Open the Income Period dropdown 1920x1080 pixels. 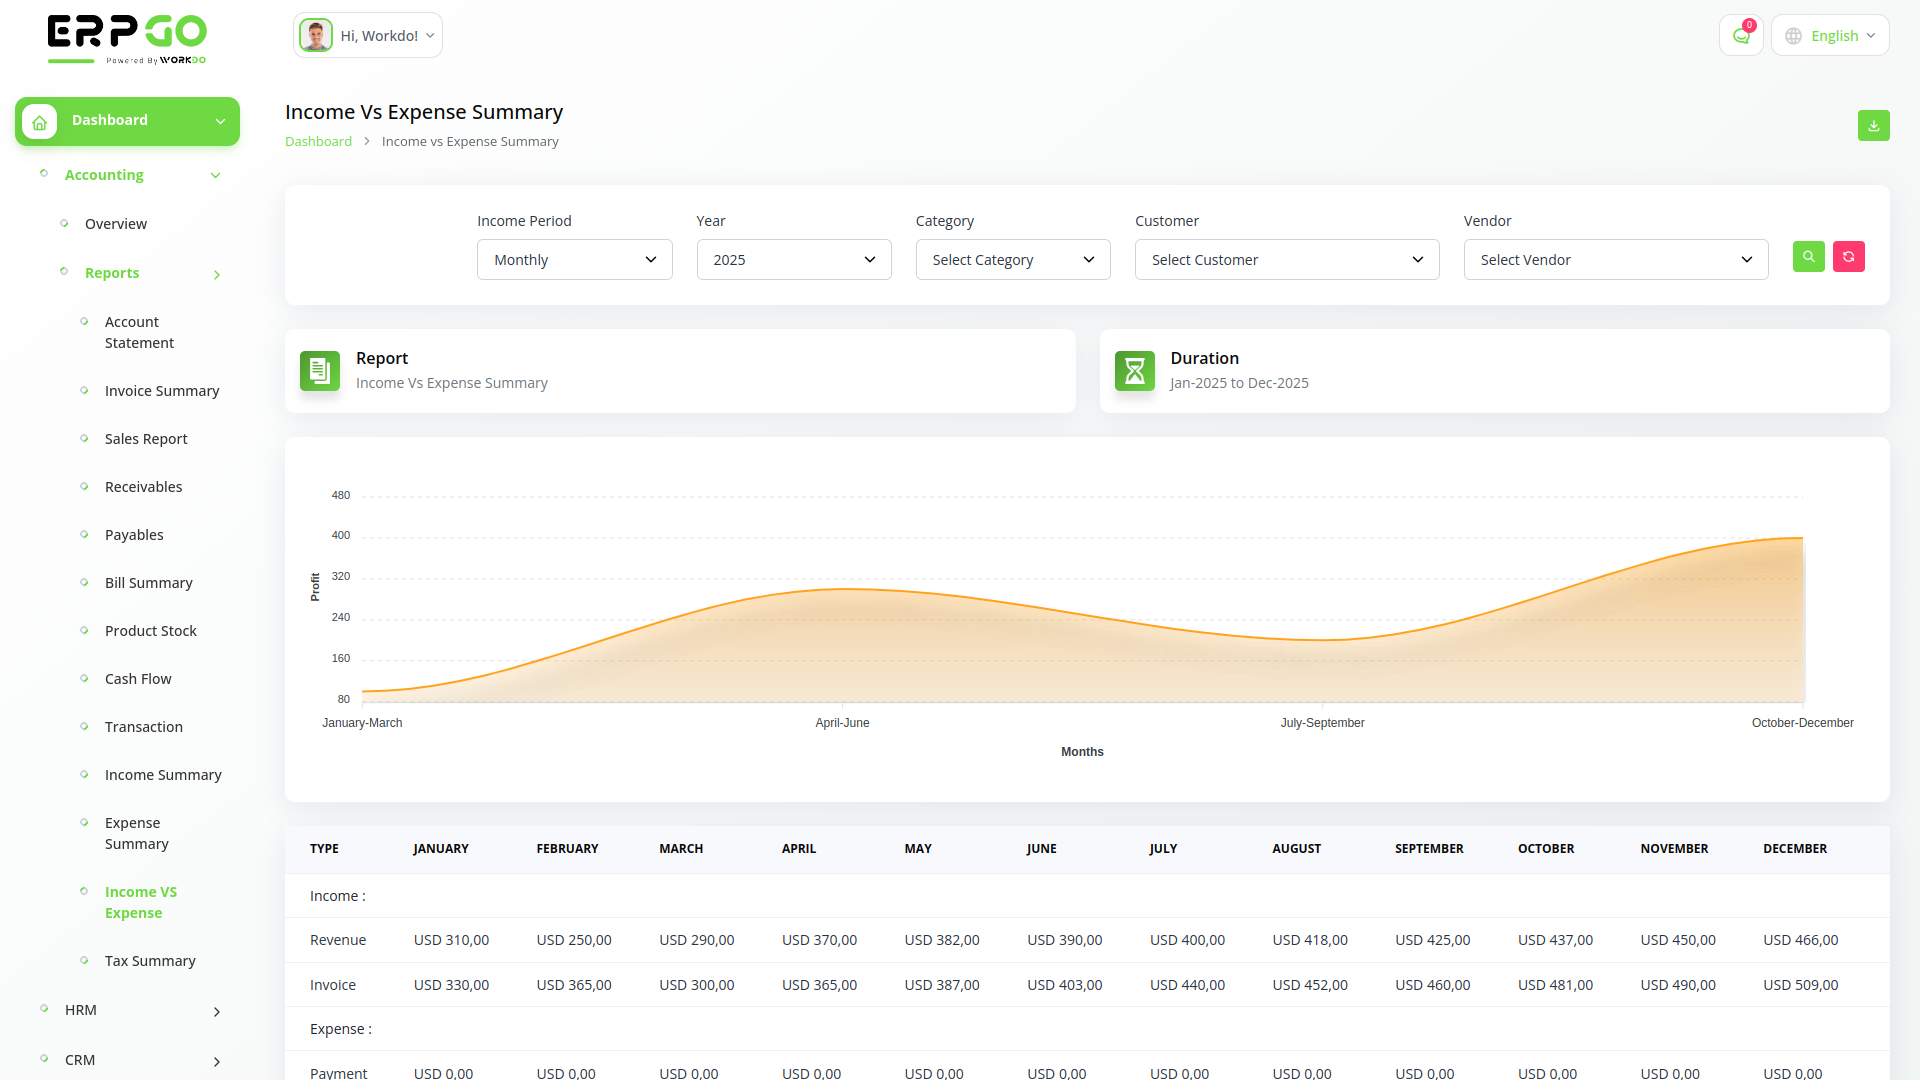[574, 260]
